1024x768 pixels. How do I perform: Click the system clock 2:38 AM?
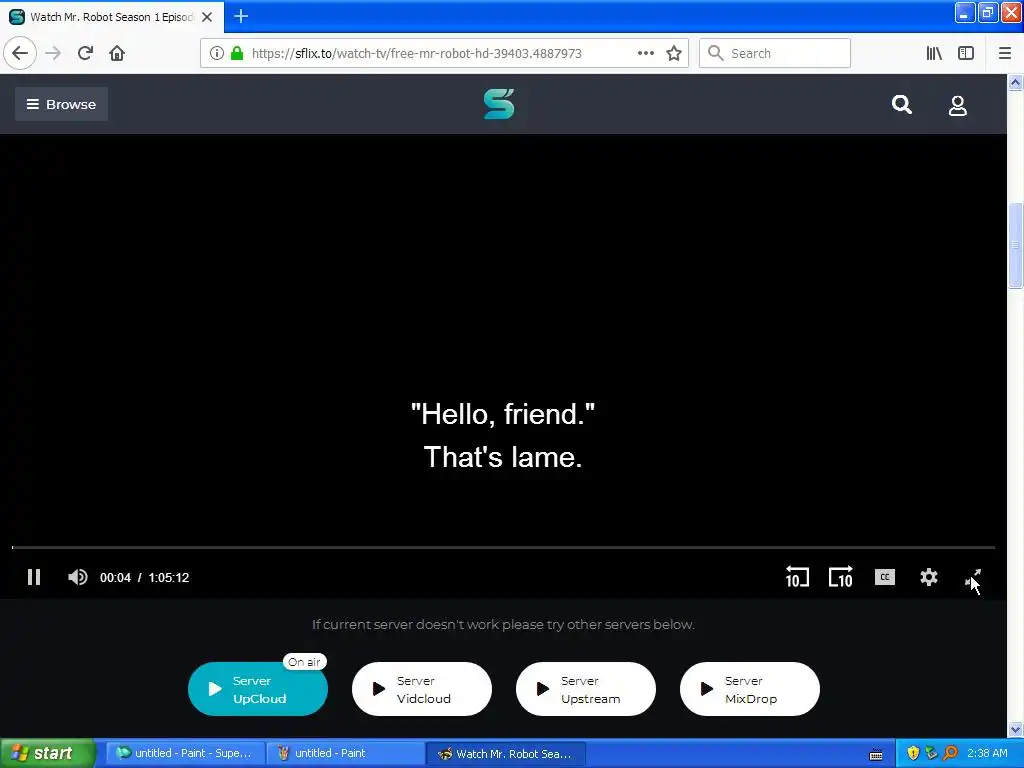987,754
